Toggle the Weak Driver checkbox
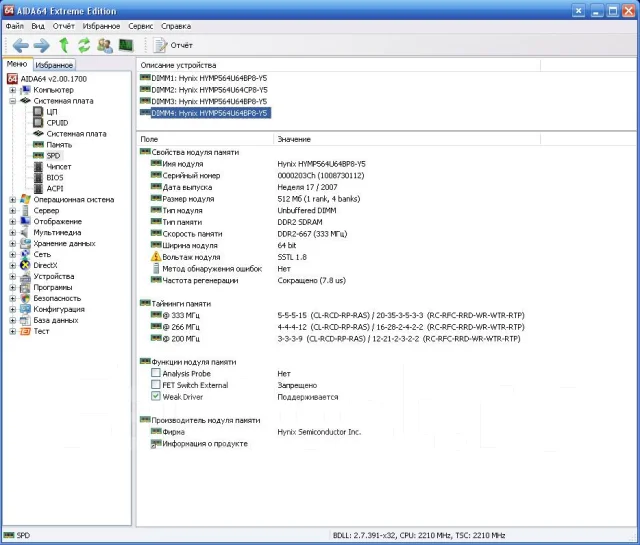The image size is (640, 545). (156, 396)
